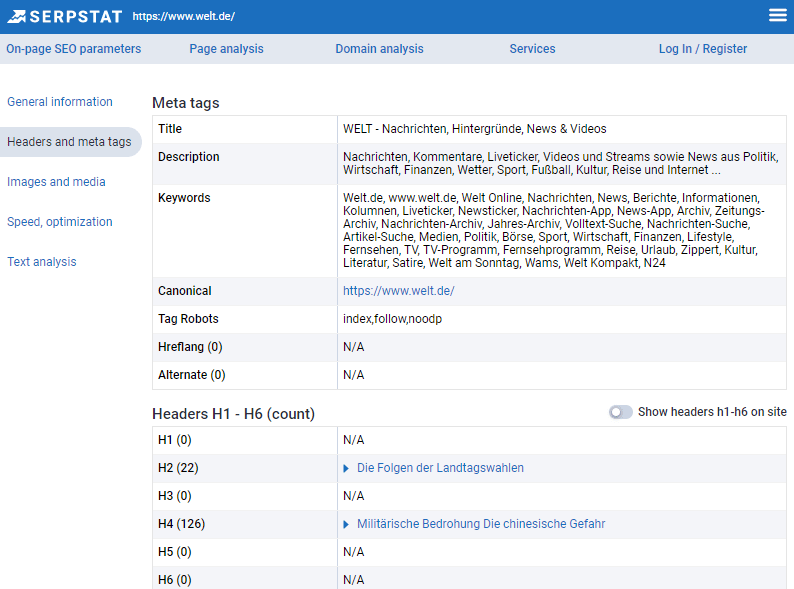Select General information in sidebar

60,102
